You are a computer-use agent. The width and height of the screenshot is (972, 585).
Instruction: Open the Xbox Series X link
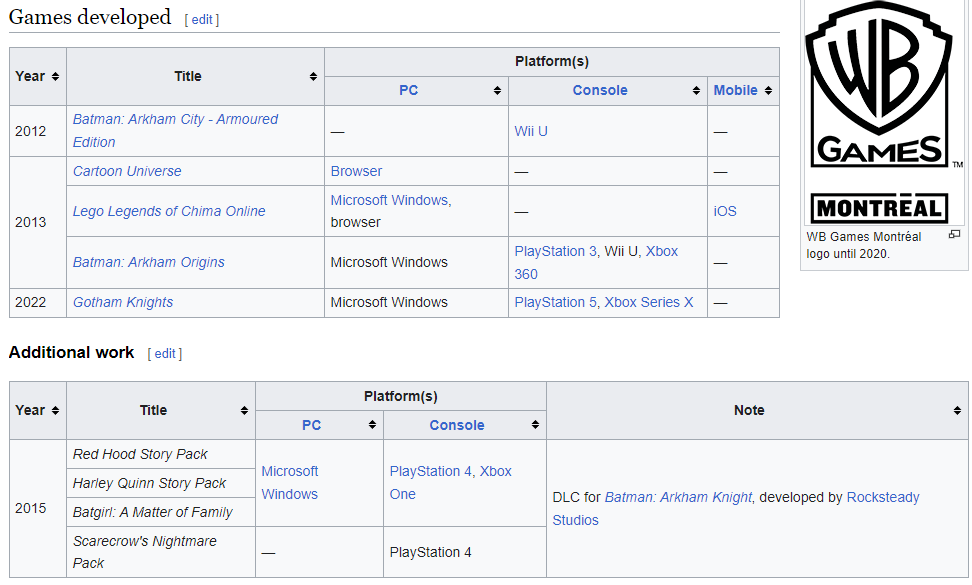(648, 302)
